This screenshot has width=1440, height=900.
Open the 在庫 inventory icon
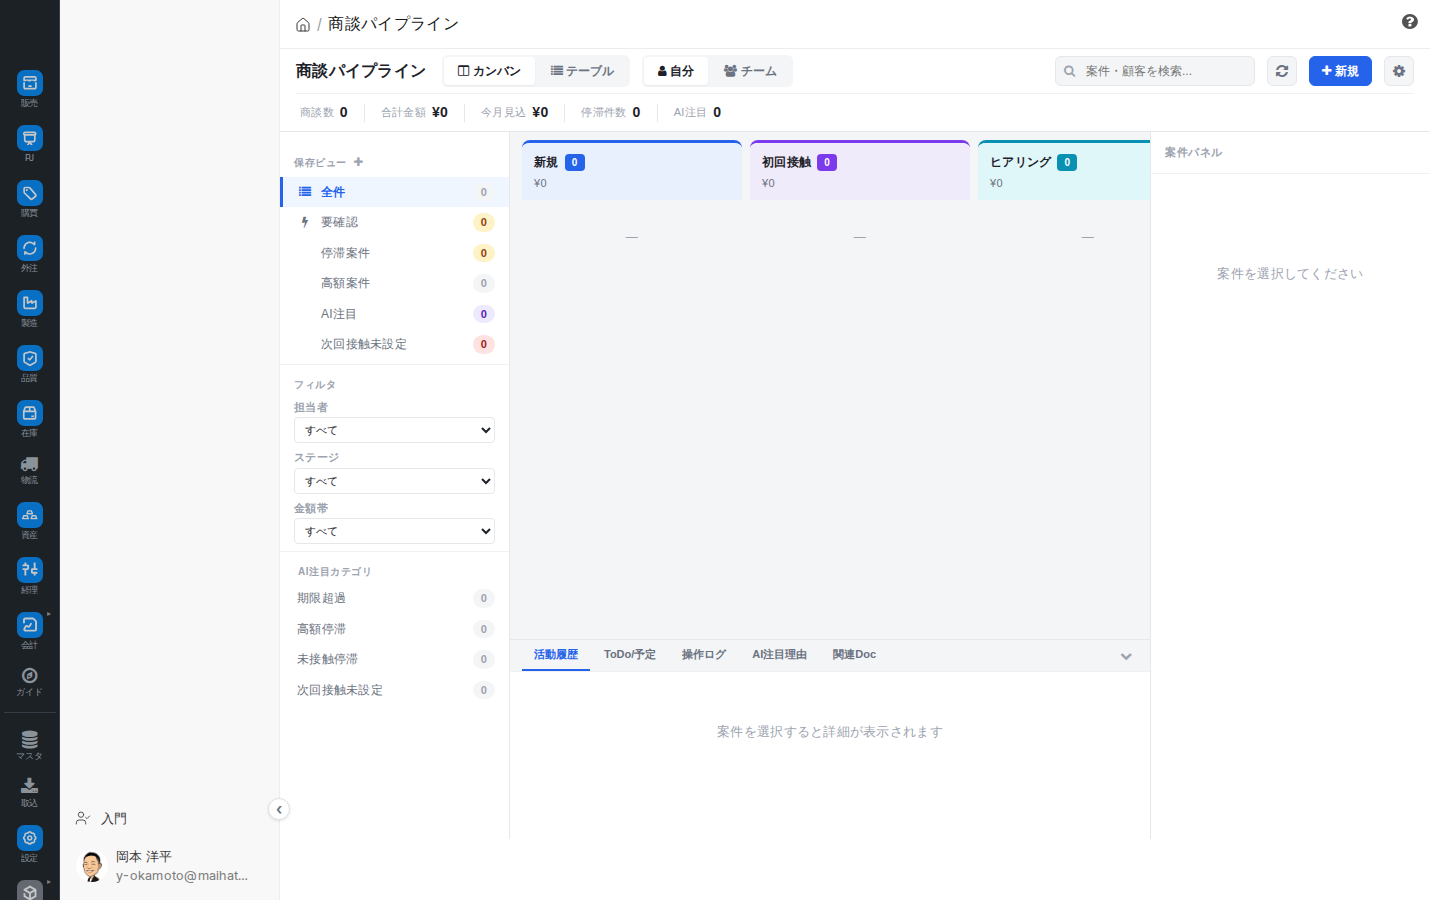pos(30,413)
